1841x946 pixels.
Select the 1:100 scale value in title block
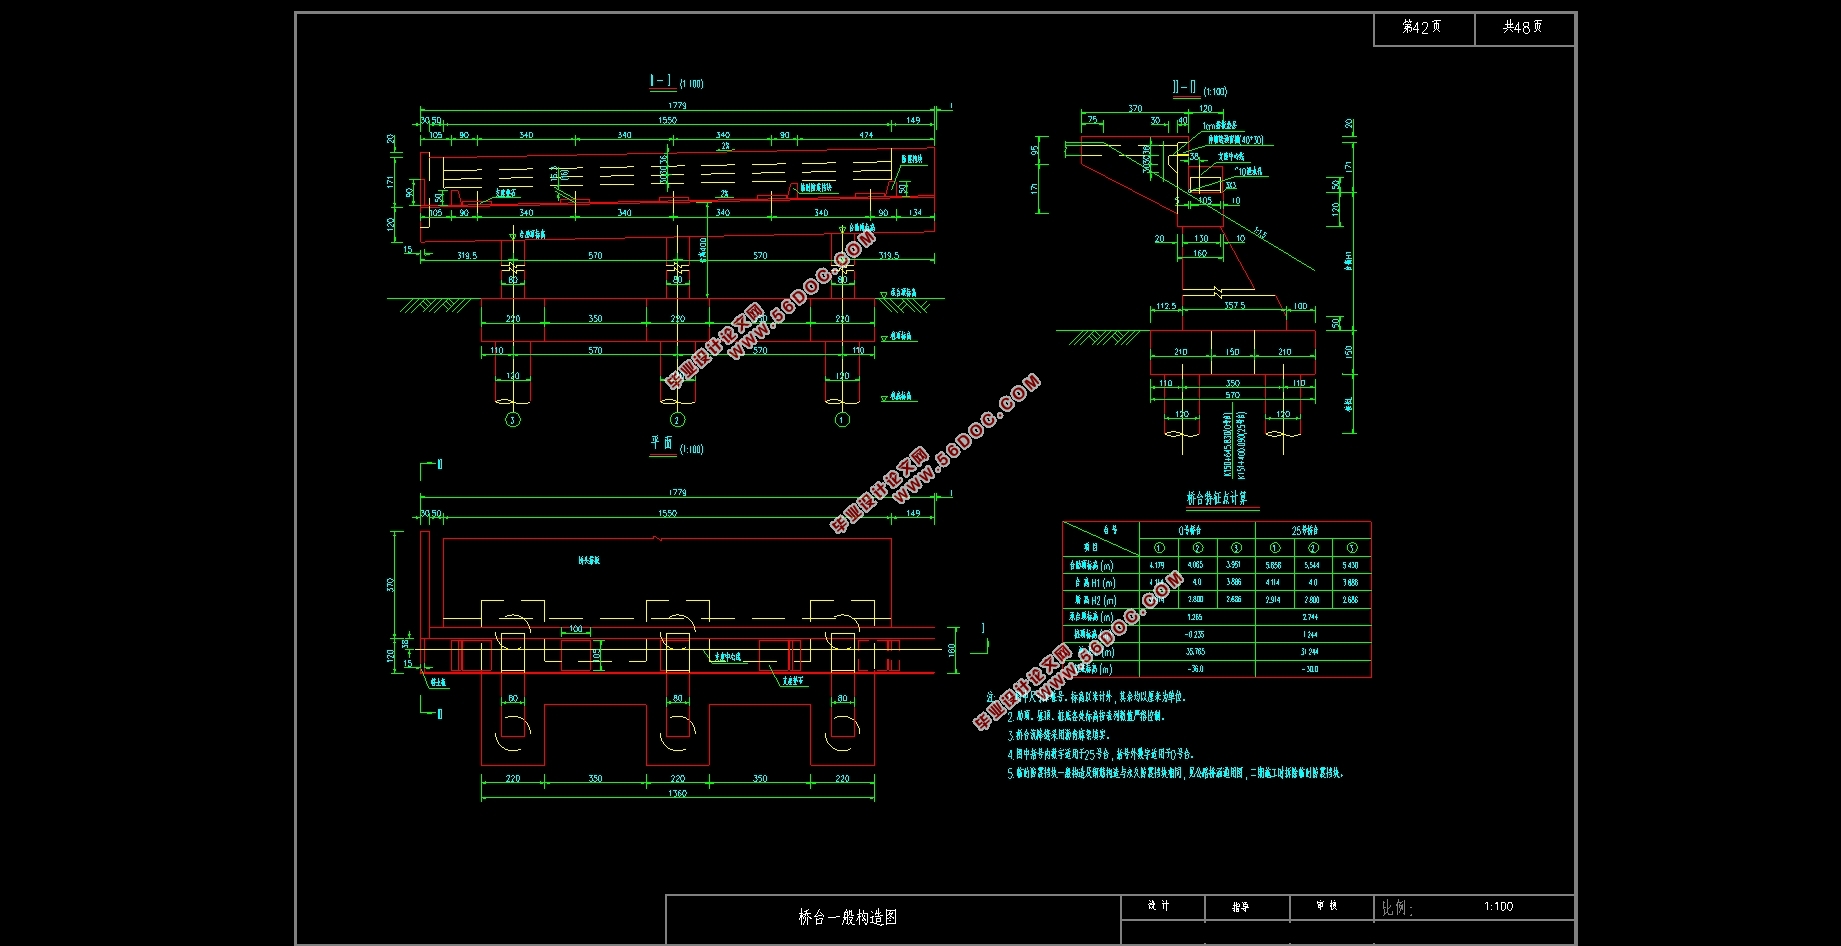[x=1499, y=907]
